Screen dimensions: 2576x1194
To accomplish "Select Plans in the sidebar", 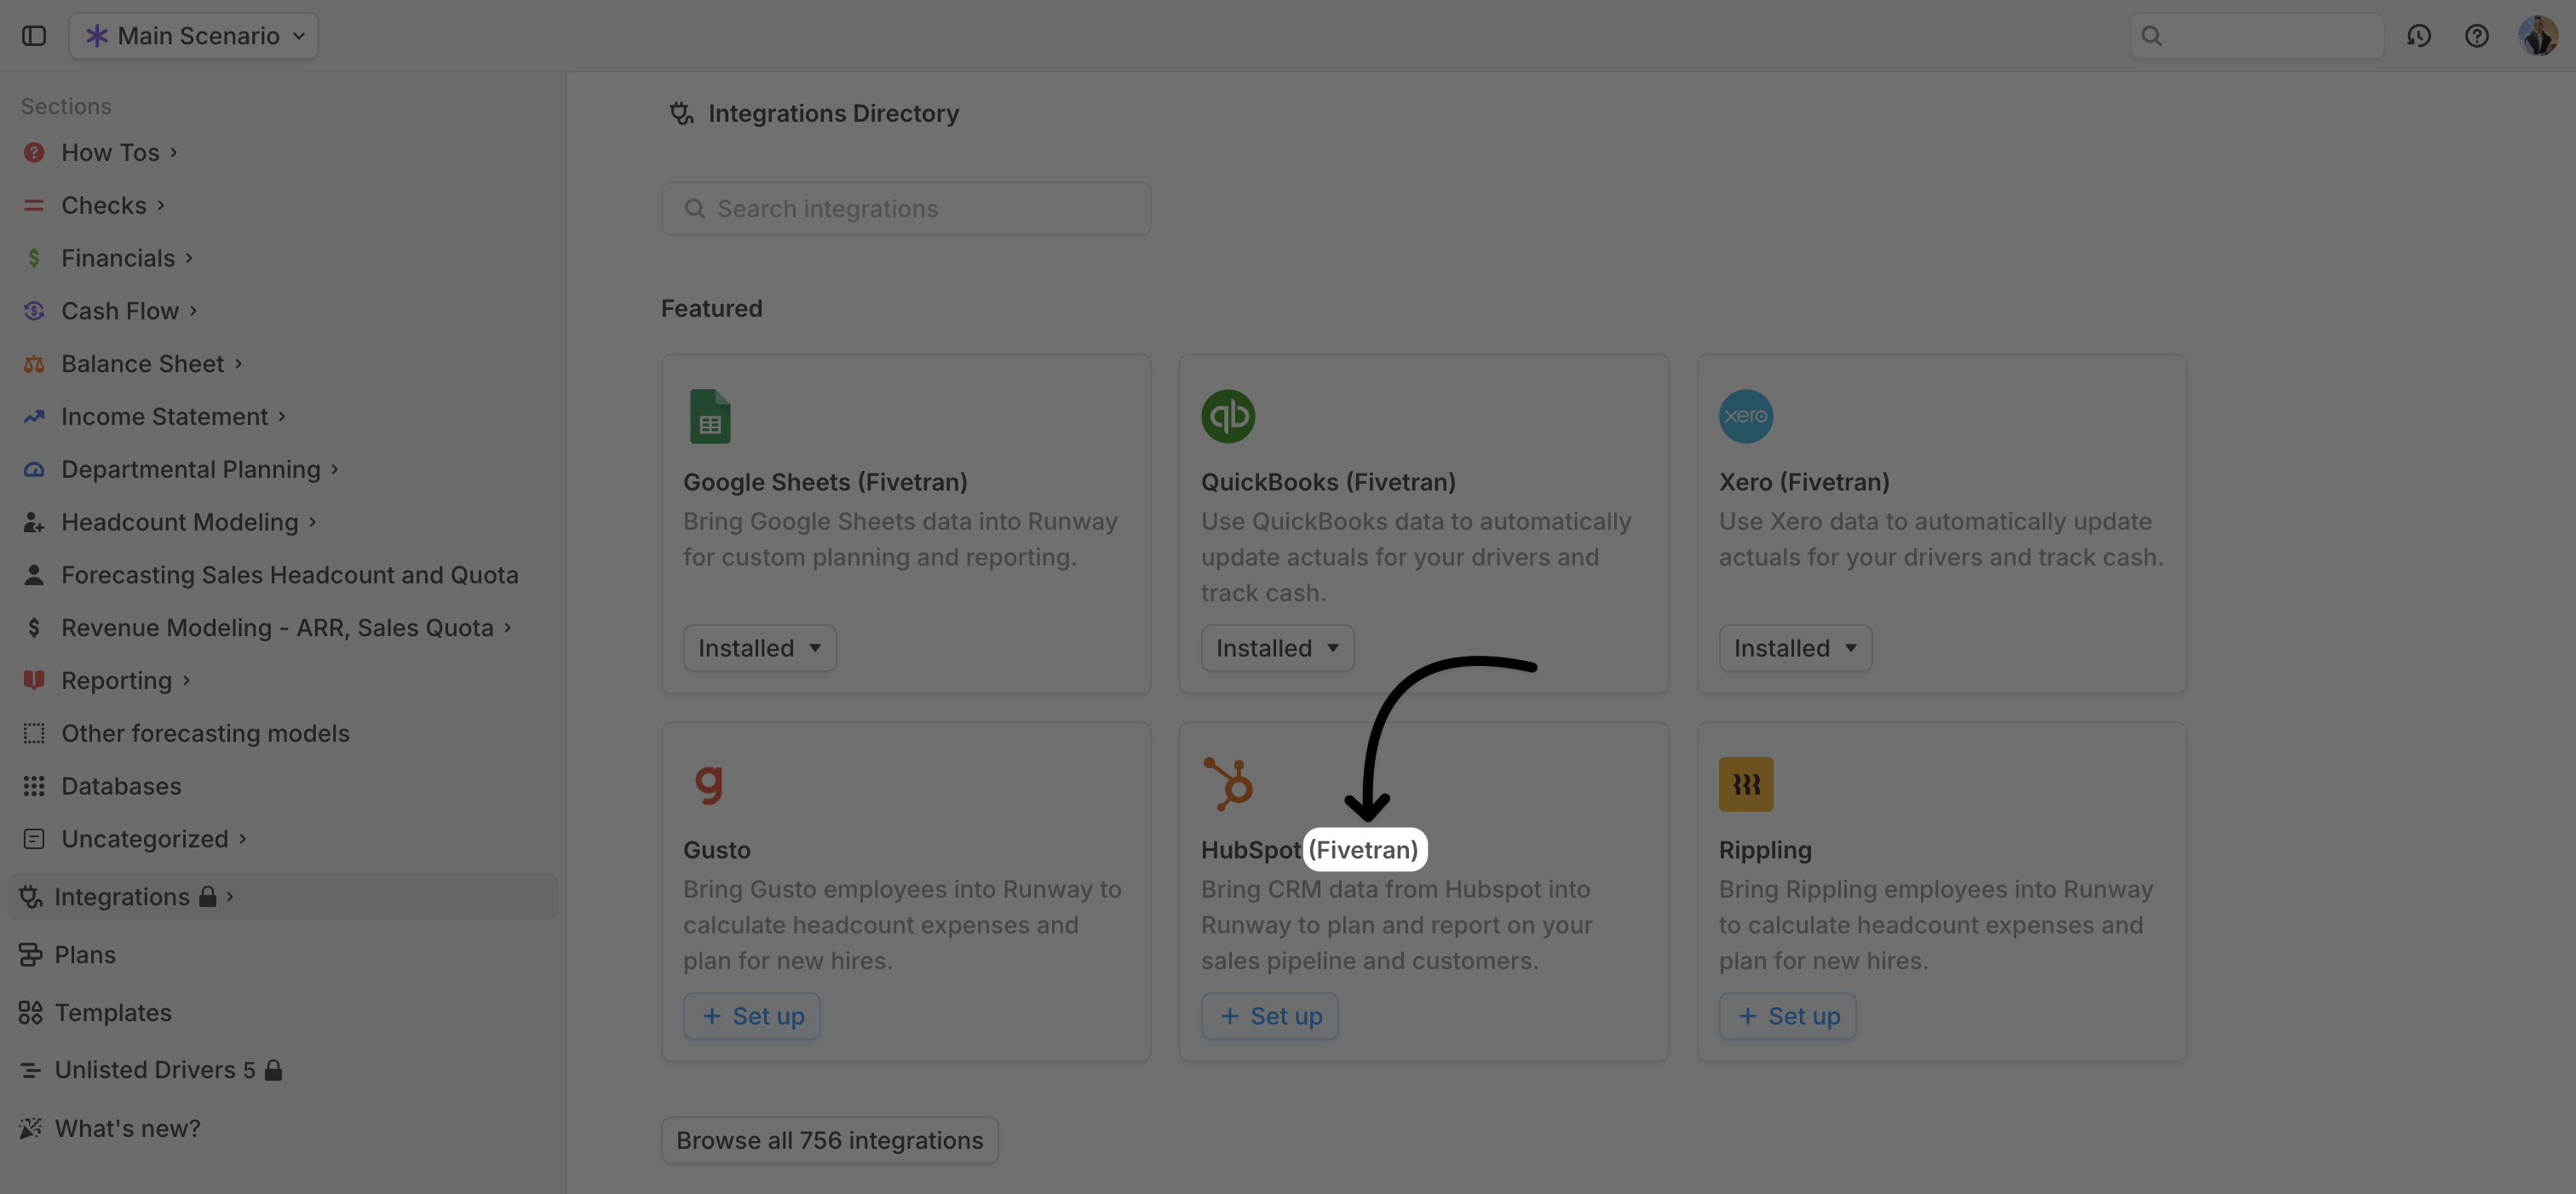I will pos(85,954).
